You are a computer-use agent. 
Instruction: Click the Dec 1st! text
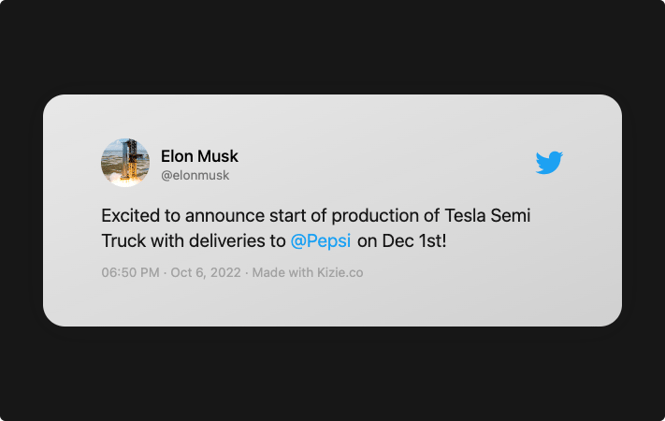414,241
